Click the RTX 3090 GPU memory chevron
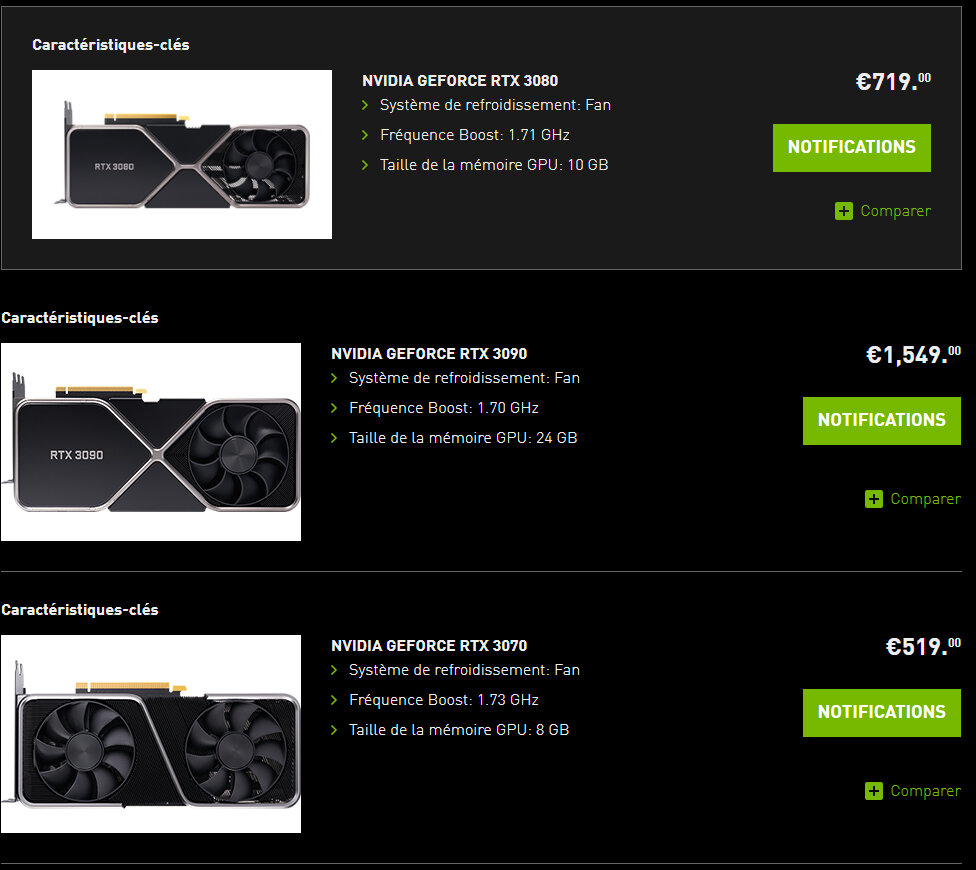The height and width of the screenshot is (870, 976). 335,438
